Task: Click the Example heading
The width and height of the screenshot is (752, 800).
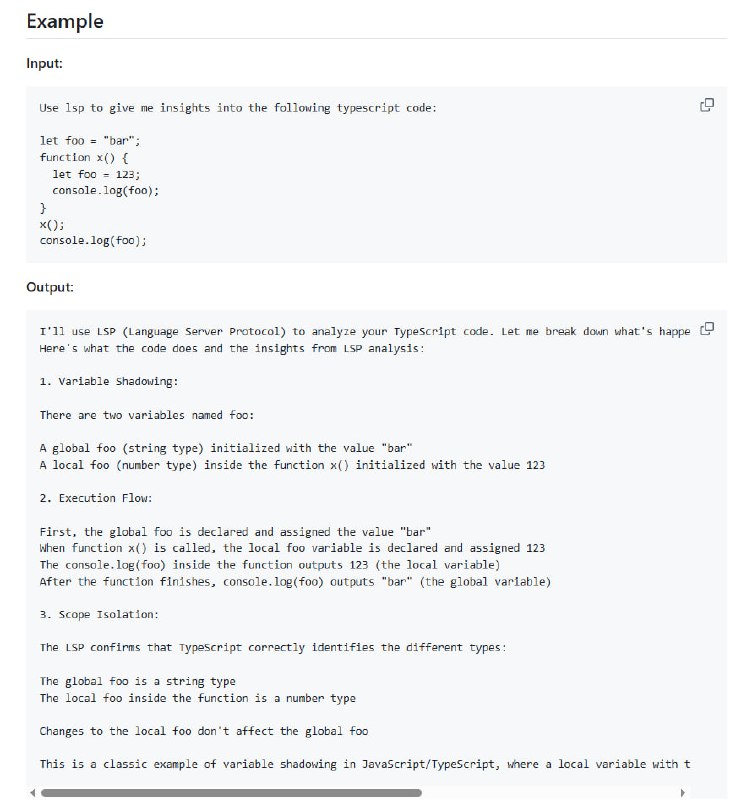Action: (x=64, y=21)
